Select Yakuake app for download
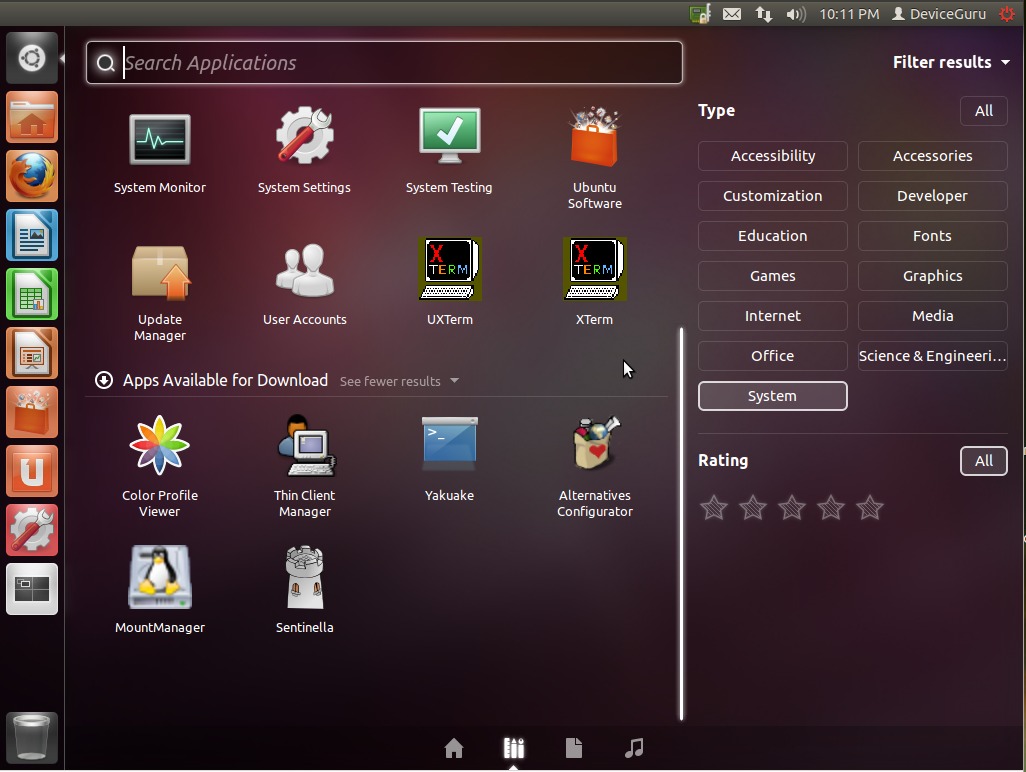The width and height of the screenshot is (1026, 772). pyautogui.click(x=450, y=459)
